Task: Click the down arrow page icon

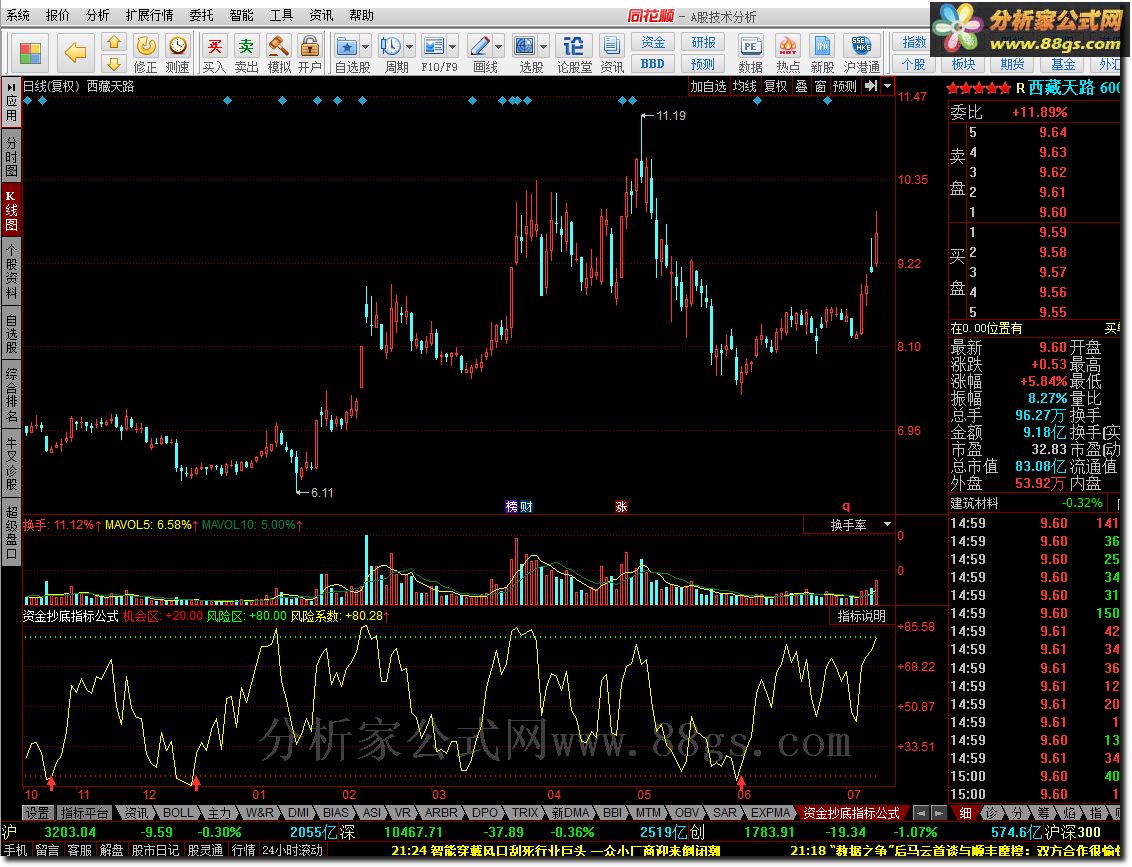Action: point(113,64)
